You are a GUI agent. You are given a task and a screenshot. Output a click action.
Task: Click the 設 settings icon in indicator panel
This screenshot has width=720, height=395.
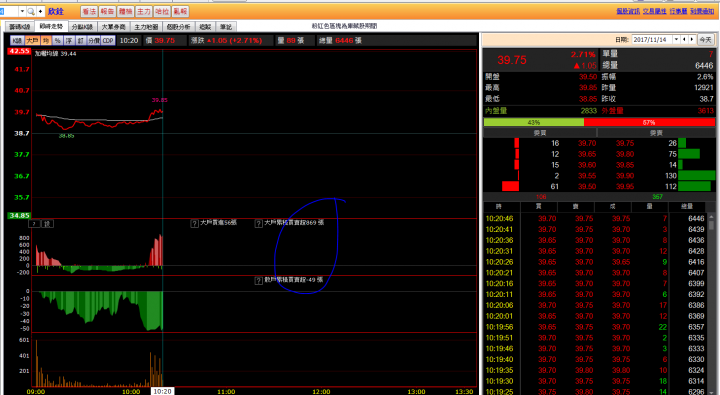pos(48,224)
